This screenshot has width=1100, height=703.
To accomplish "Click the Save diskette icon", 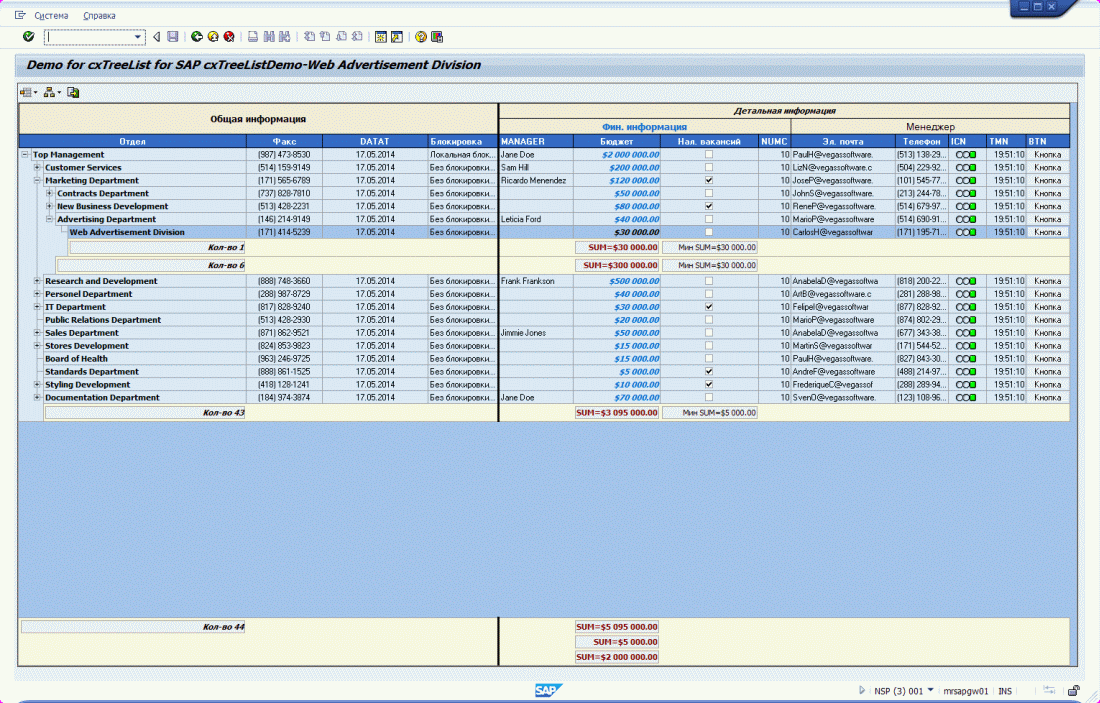I will [173, 36].
